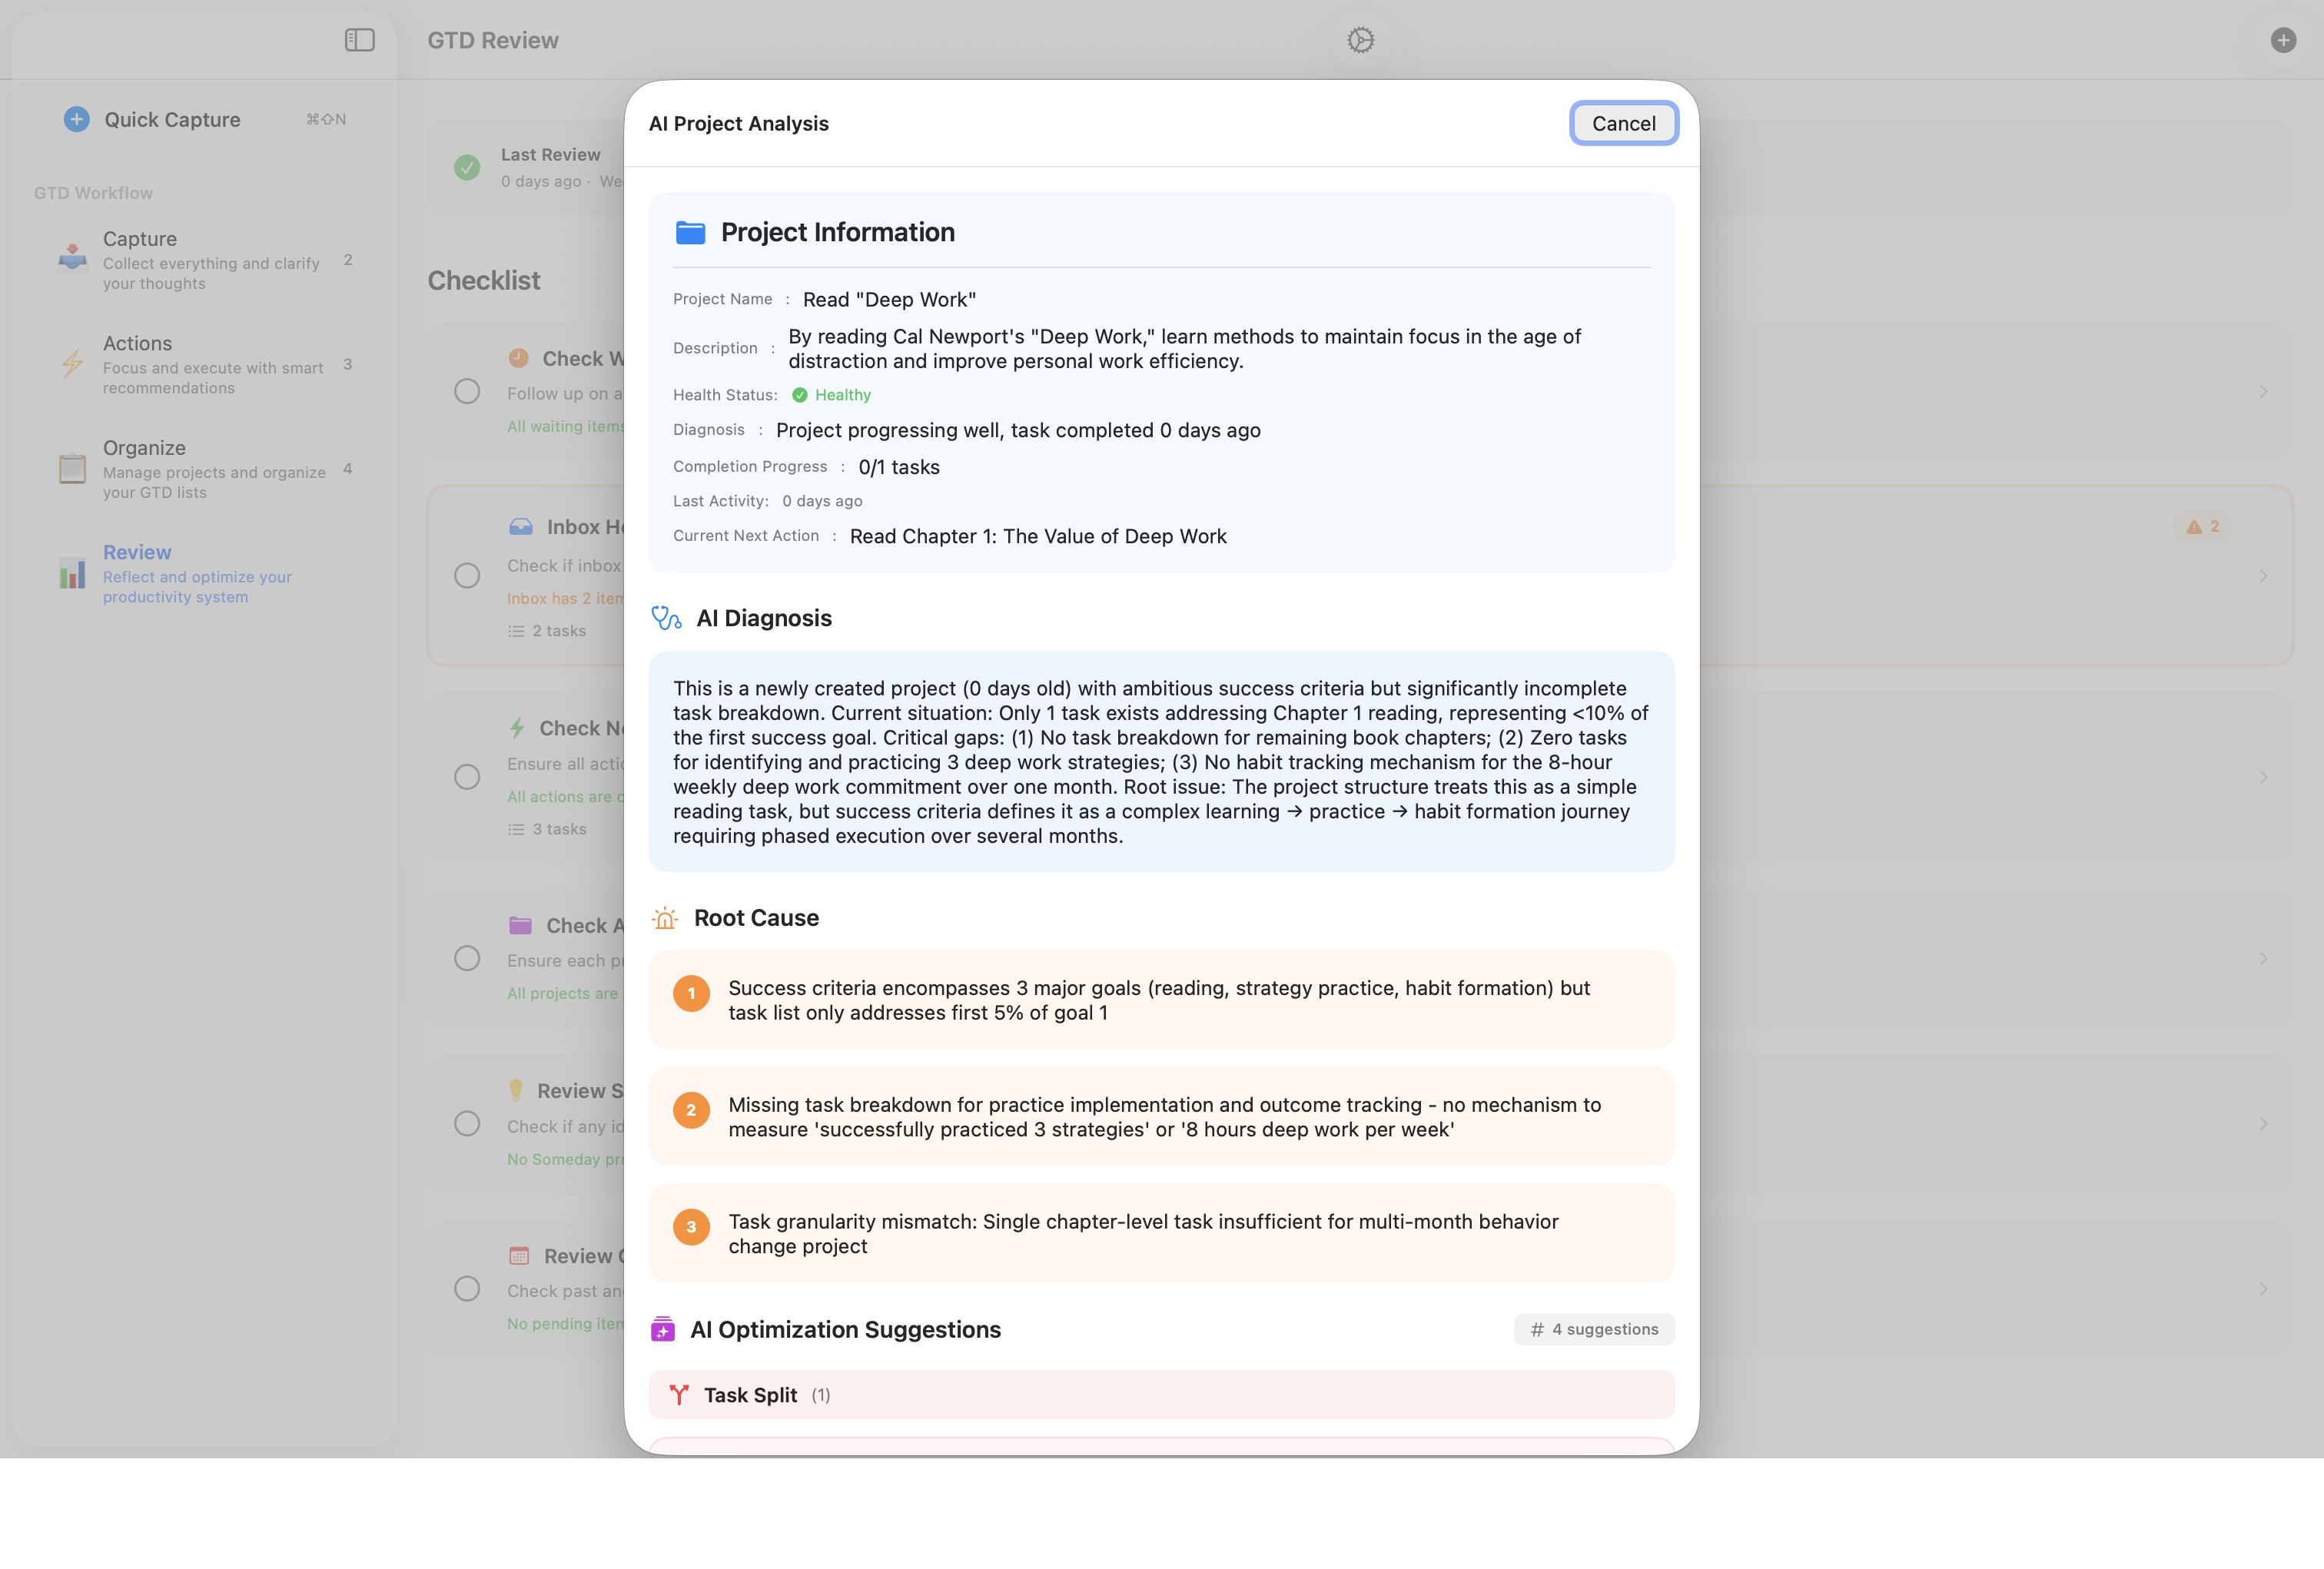The height and width of the screenshot is (1569, 2324).
Task: Toggle the sidebar panel visibility
Action: (x=358, y=40)
